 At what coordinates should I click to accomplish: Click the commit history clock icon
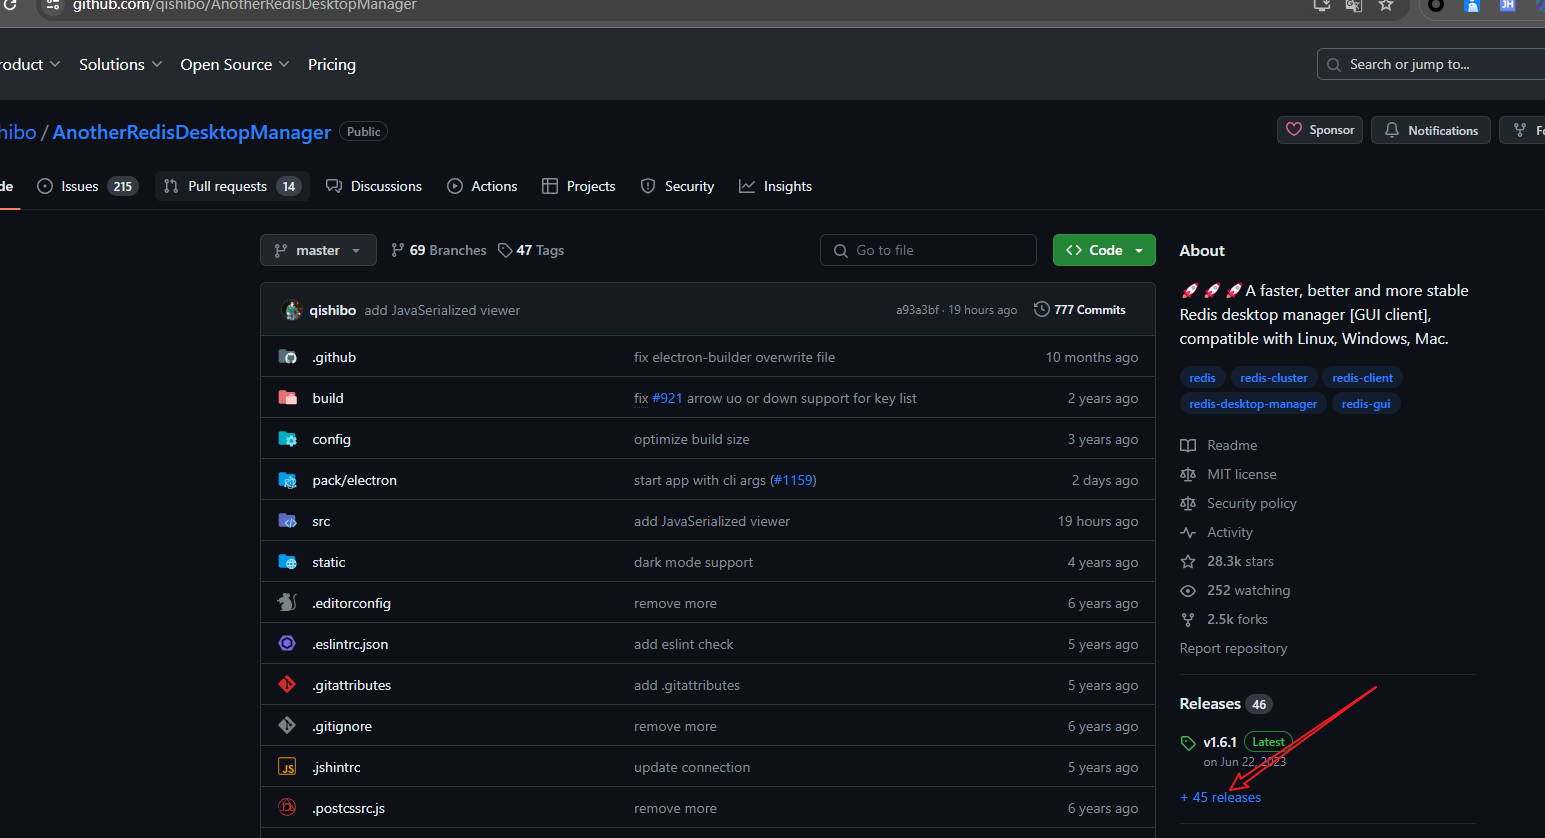tap(1042, 310)
